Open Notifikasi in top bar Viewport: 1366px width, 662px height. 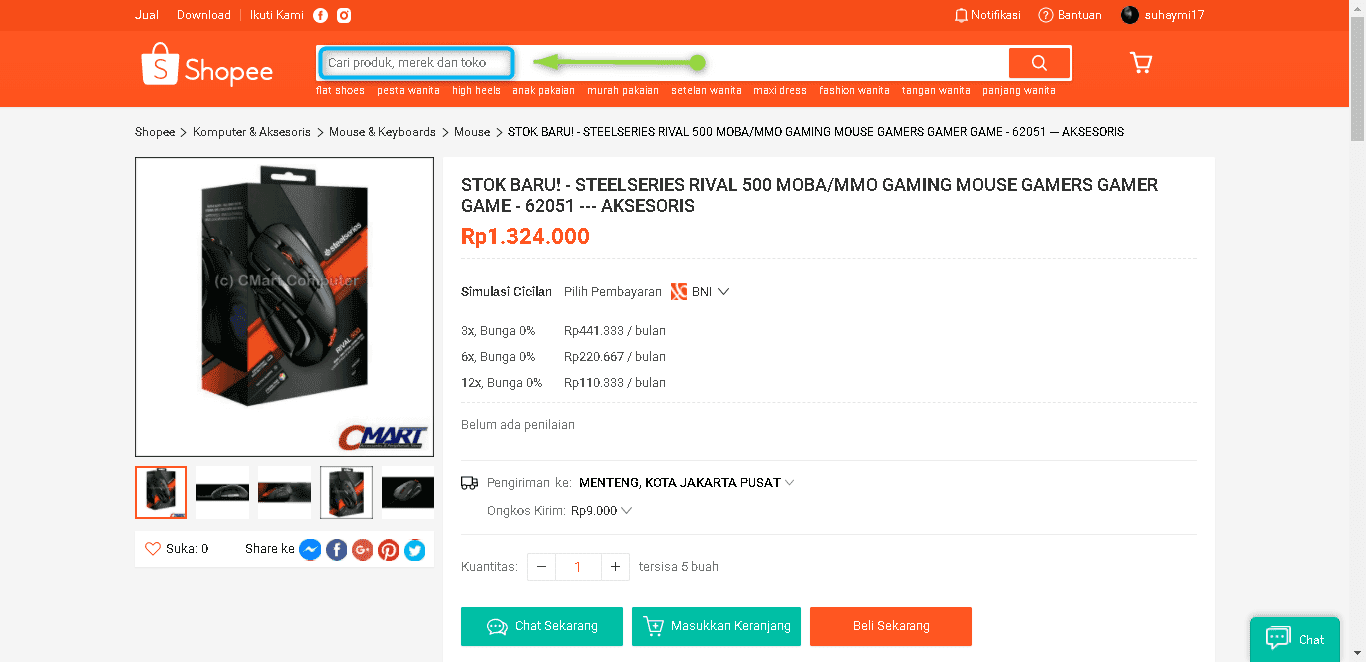tap(987, 15)
